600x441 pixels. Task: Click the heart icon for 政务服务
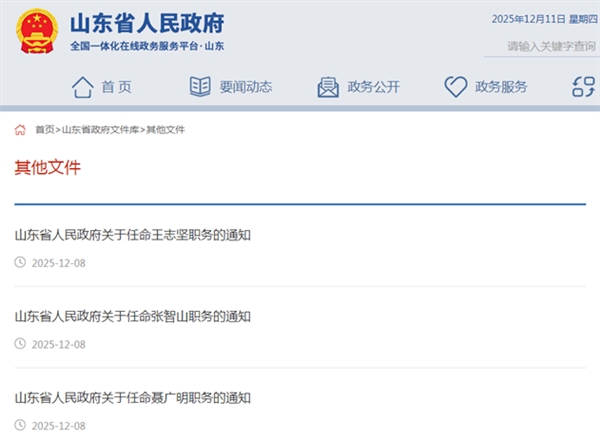click(456, 87)
